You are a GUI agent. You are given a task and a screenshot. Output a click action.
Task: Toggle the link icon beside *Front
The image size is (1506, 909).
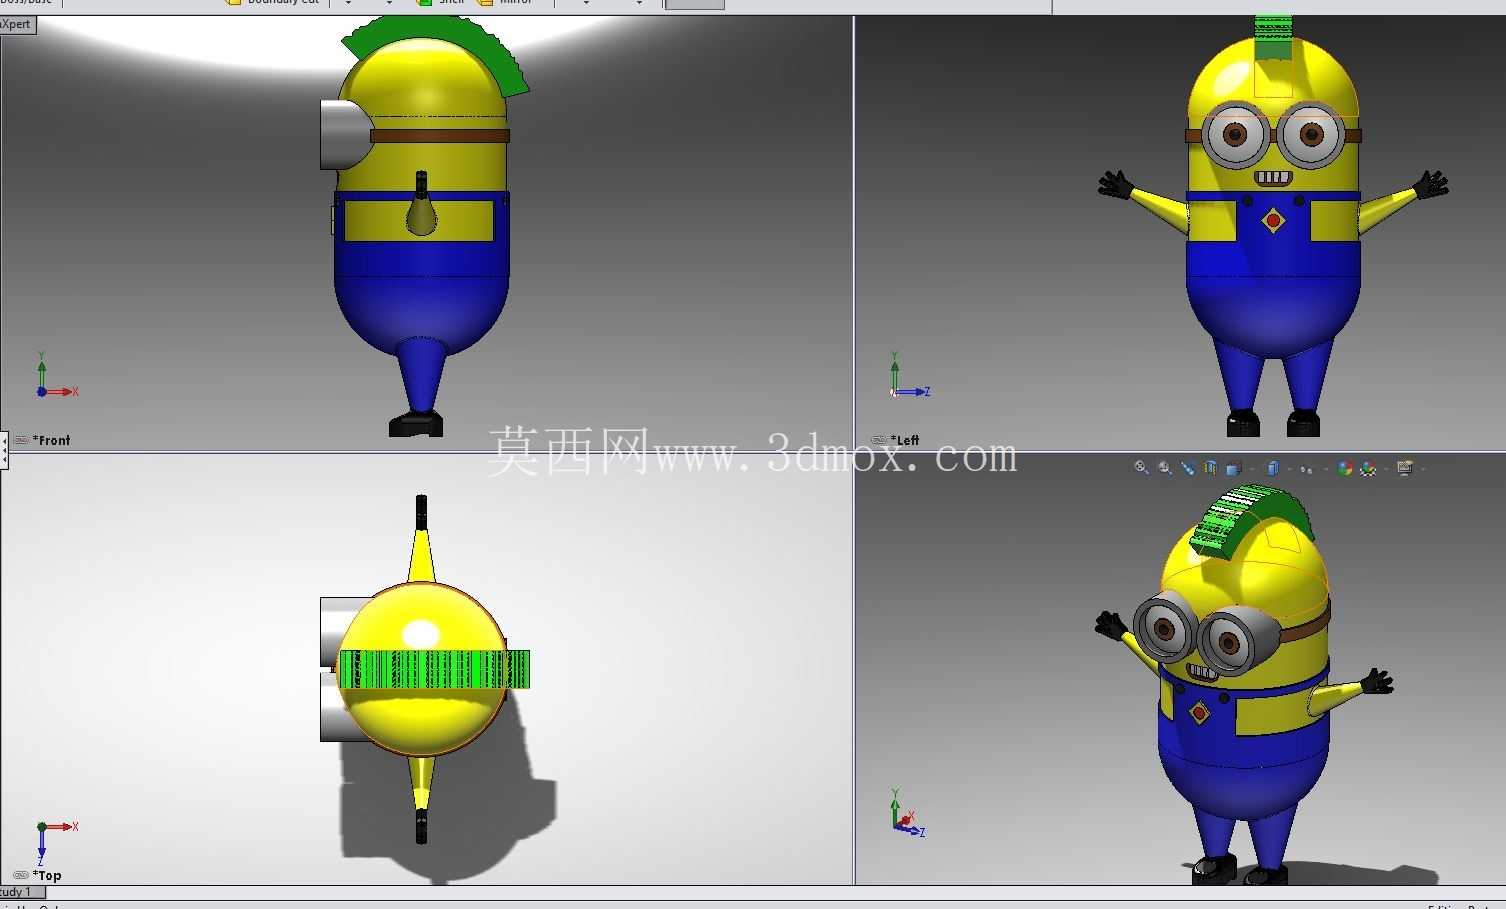point(21,440)
